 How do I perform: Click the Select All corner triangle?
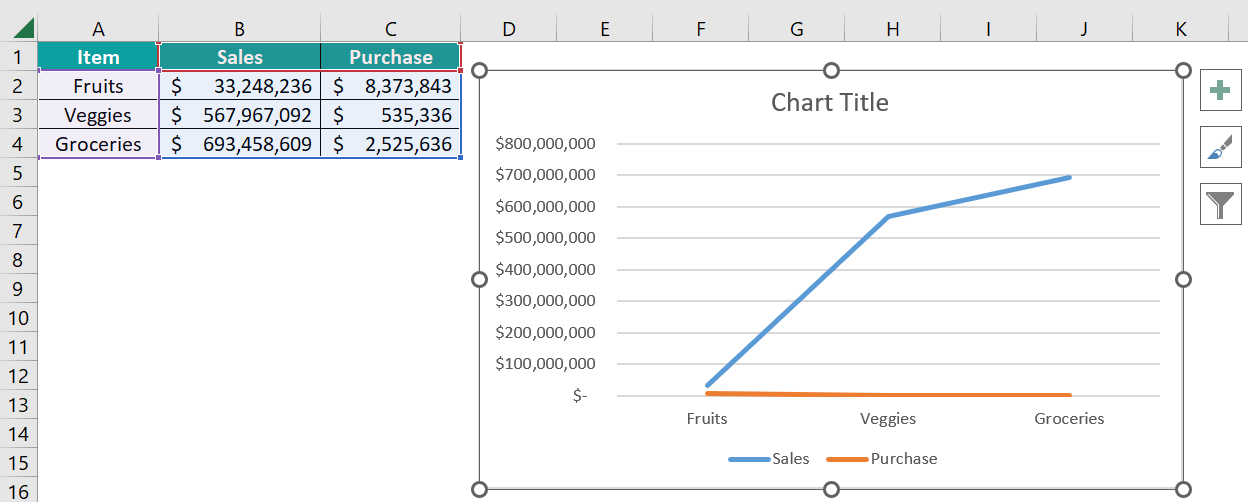coord(19,29)
